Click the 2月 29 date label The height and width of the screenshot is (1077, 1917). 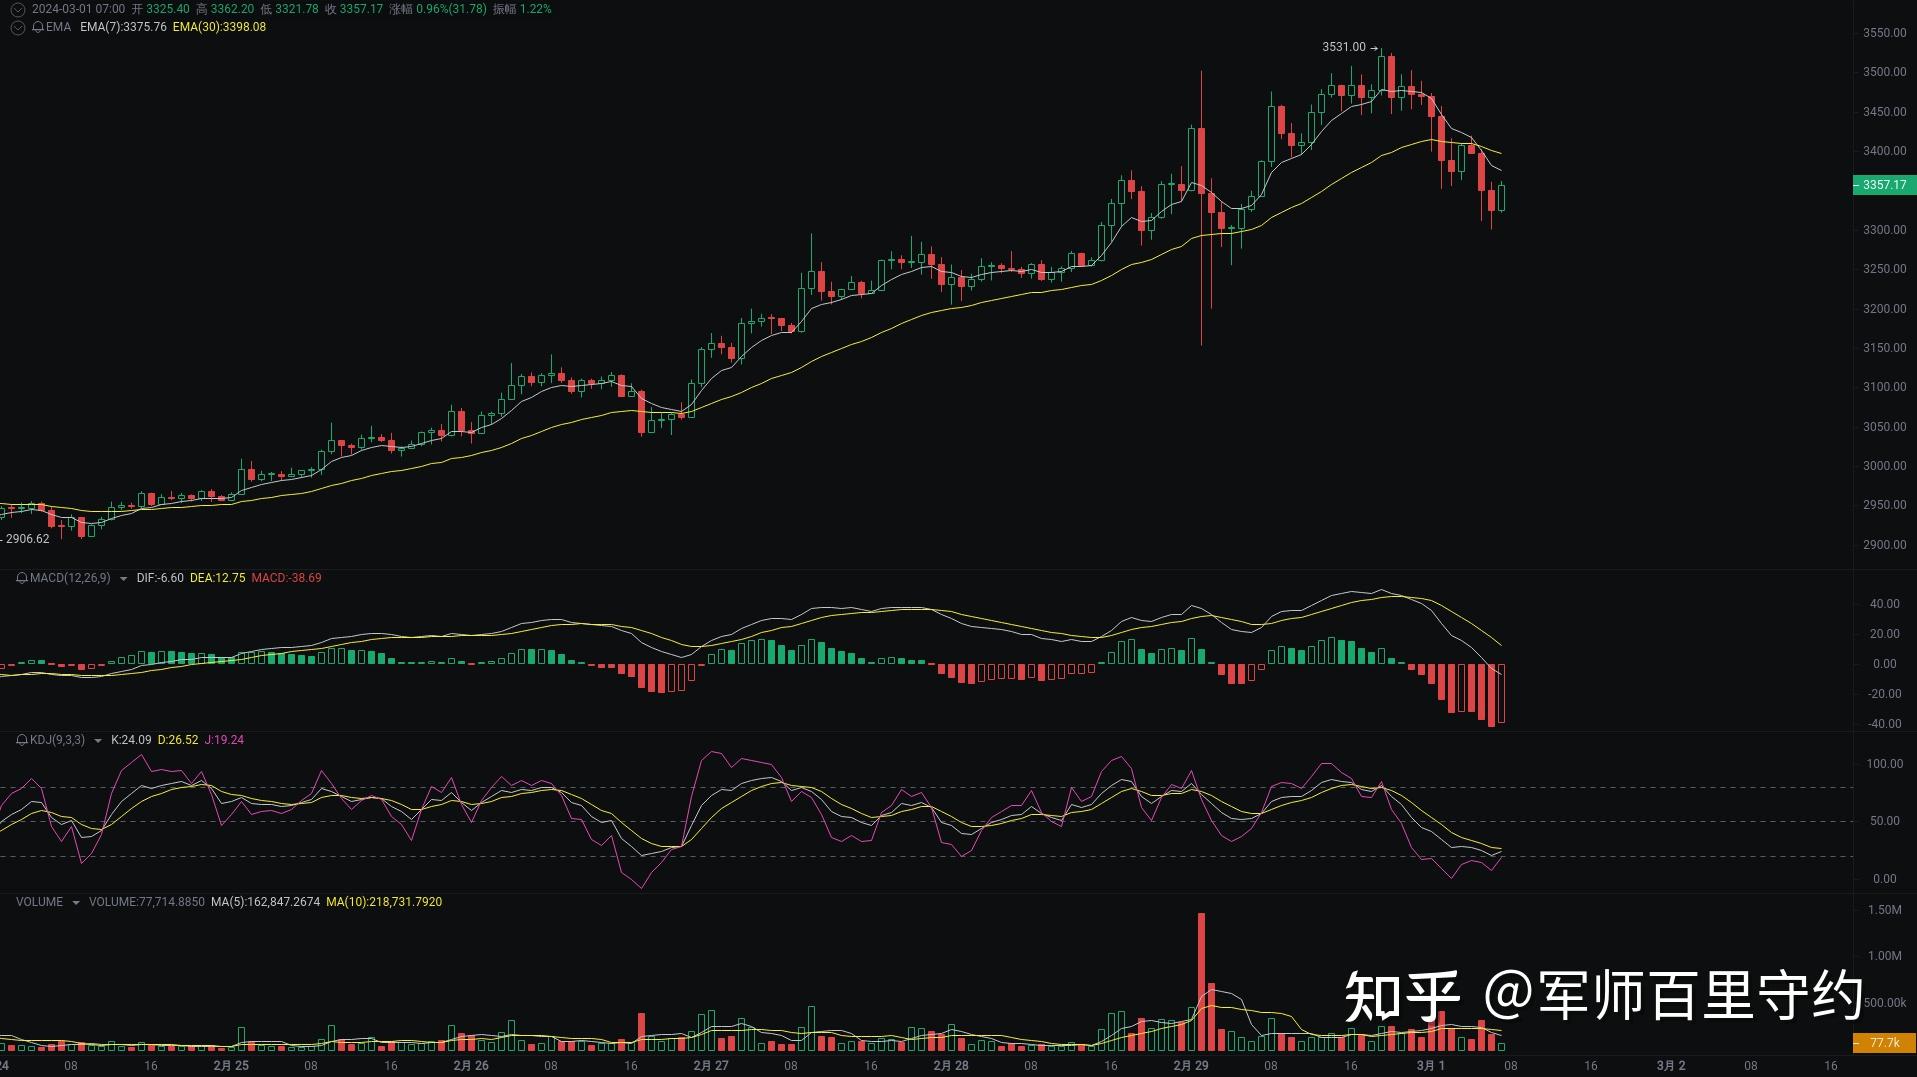point(1191,1066)
